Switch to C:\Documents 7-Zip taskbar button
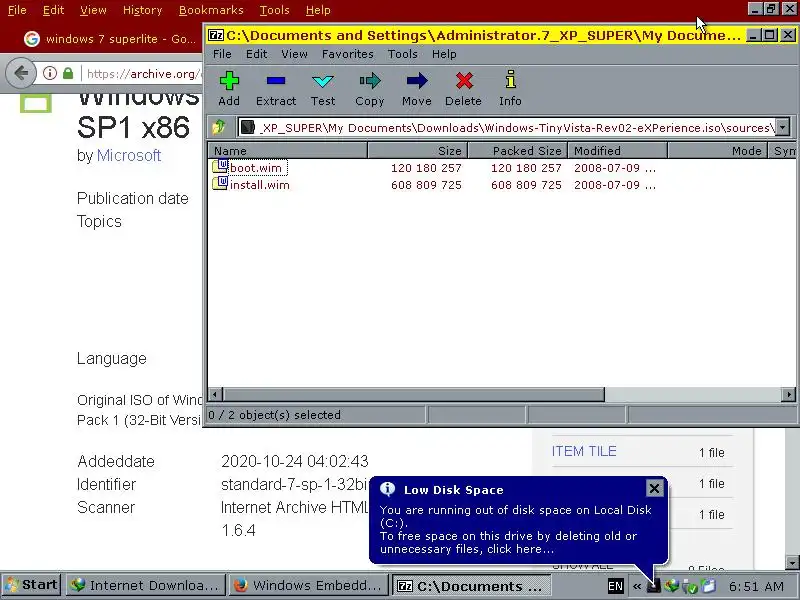The height and width of the screenshot is (600, 800). (470, 586)
